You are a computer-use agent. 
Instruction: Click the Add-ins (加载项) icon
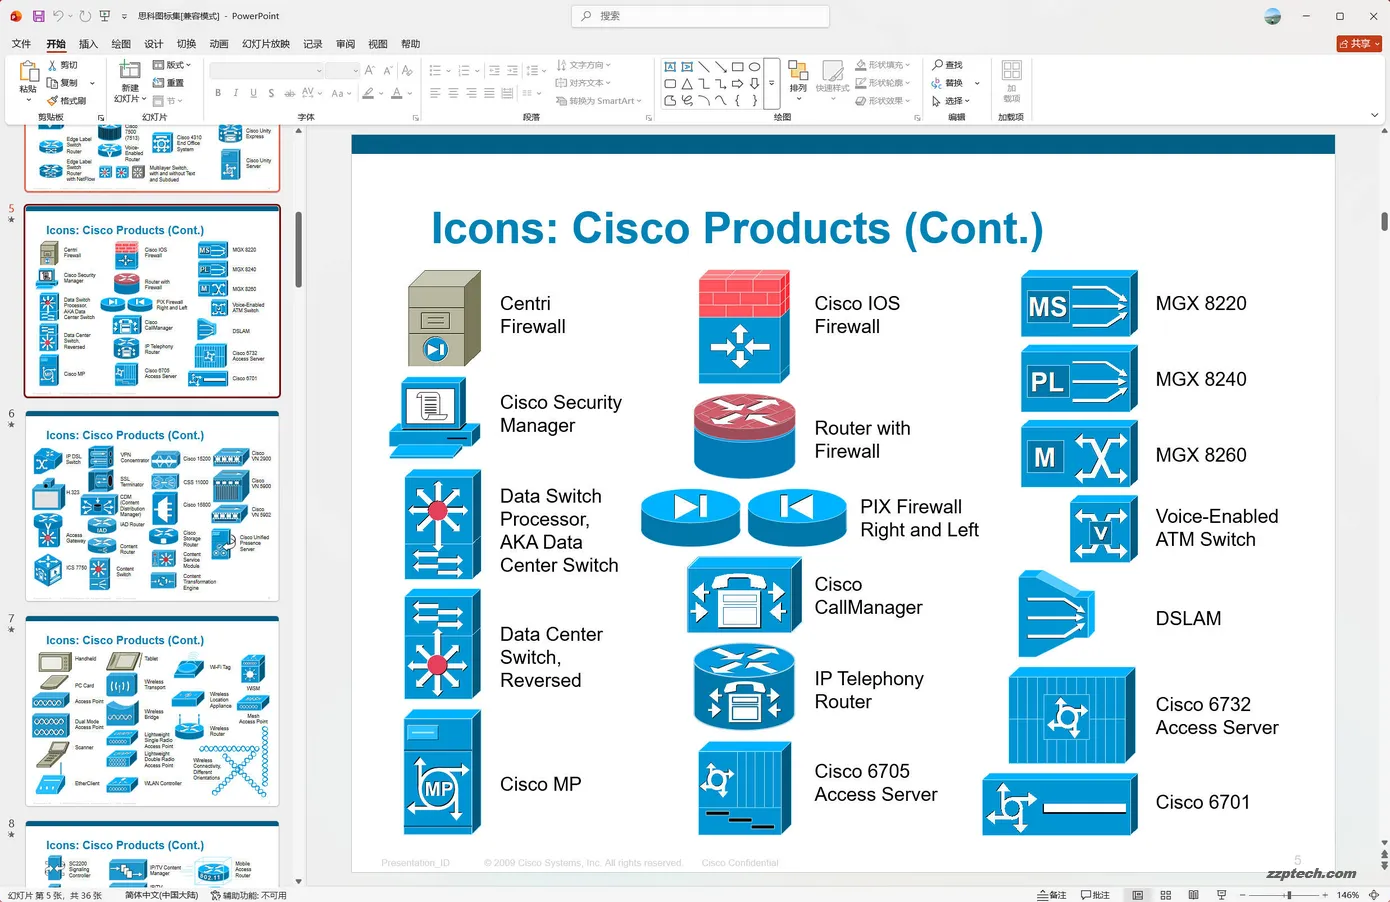1011,72
